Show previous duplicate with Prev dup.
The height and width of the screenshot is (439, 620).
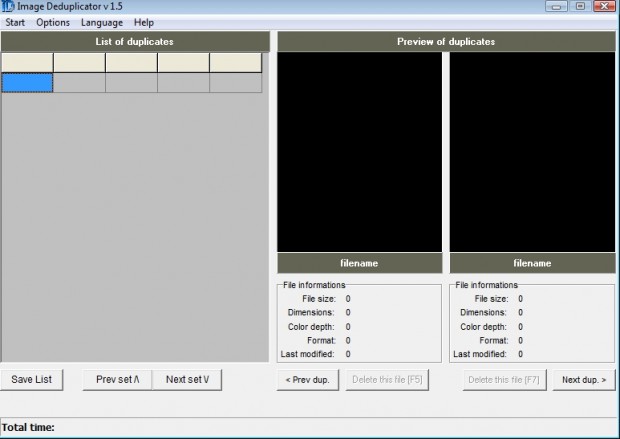pyautogui.click(x=308, y=380)
